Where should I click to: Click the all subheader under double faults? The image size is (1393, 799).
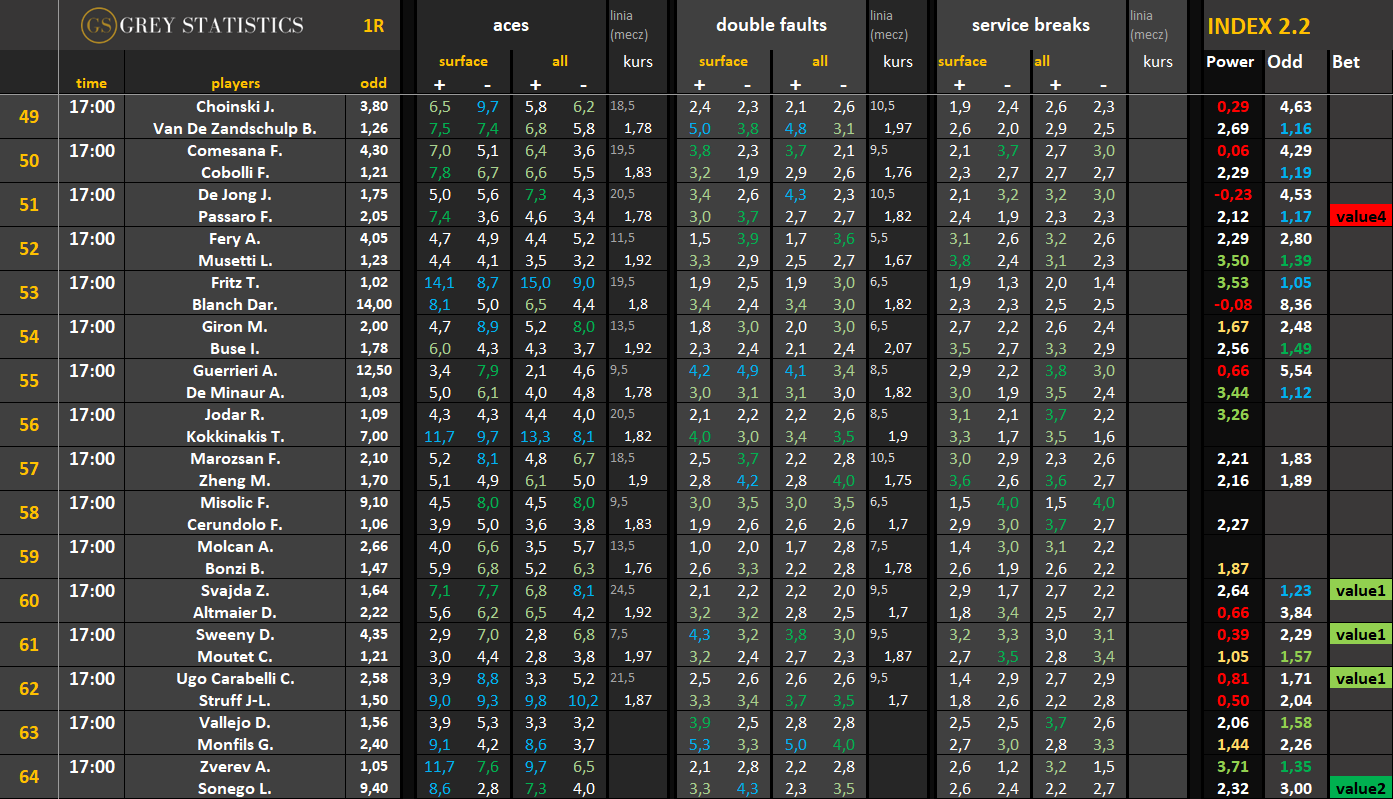[x=819, y=61]
